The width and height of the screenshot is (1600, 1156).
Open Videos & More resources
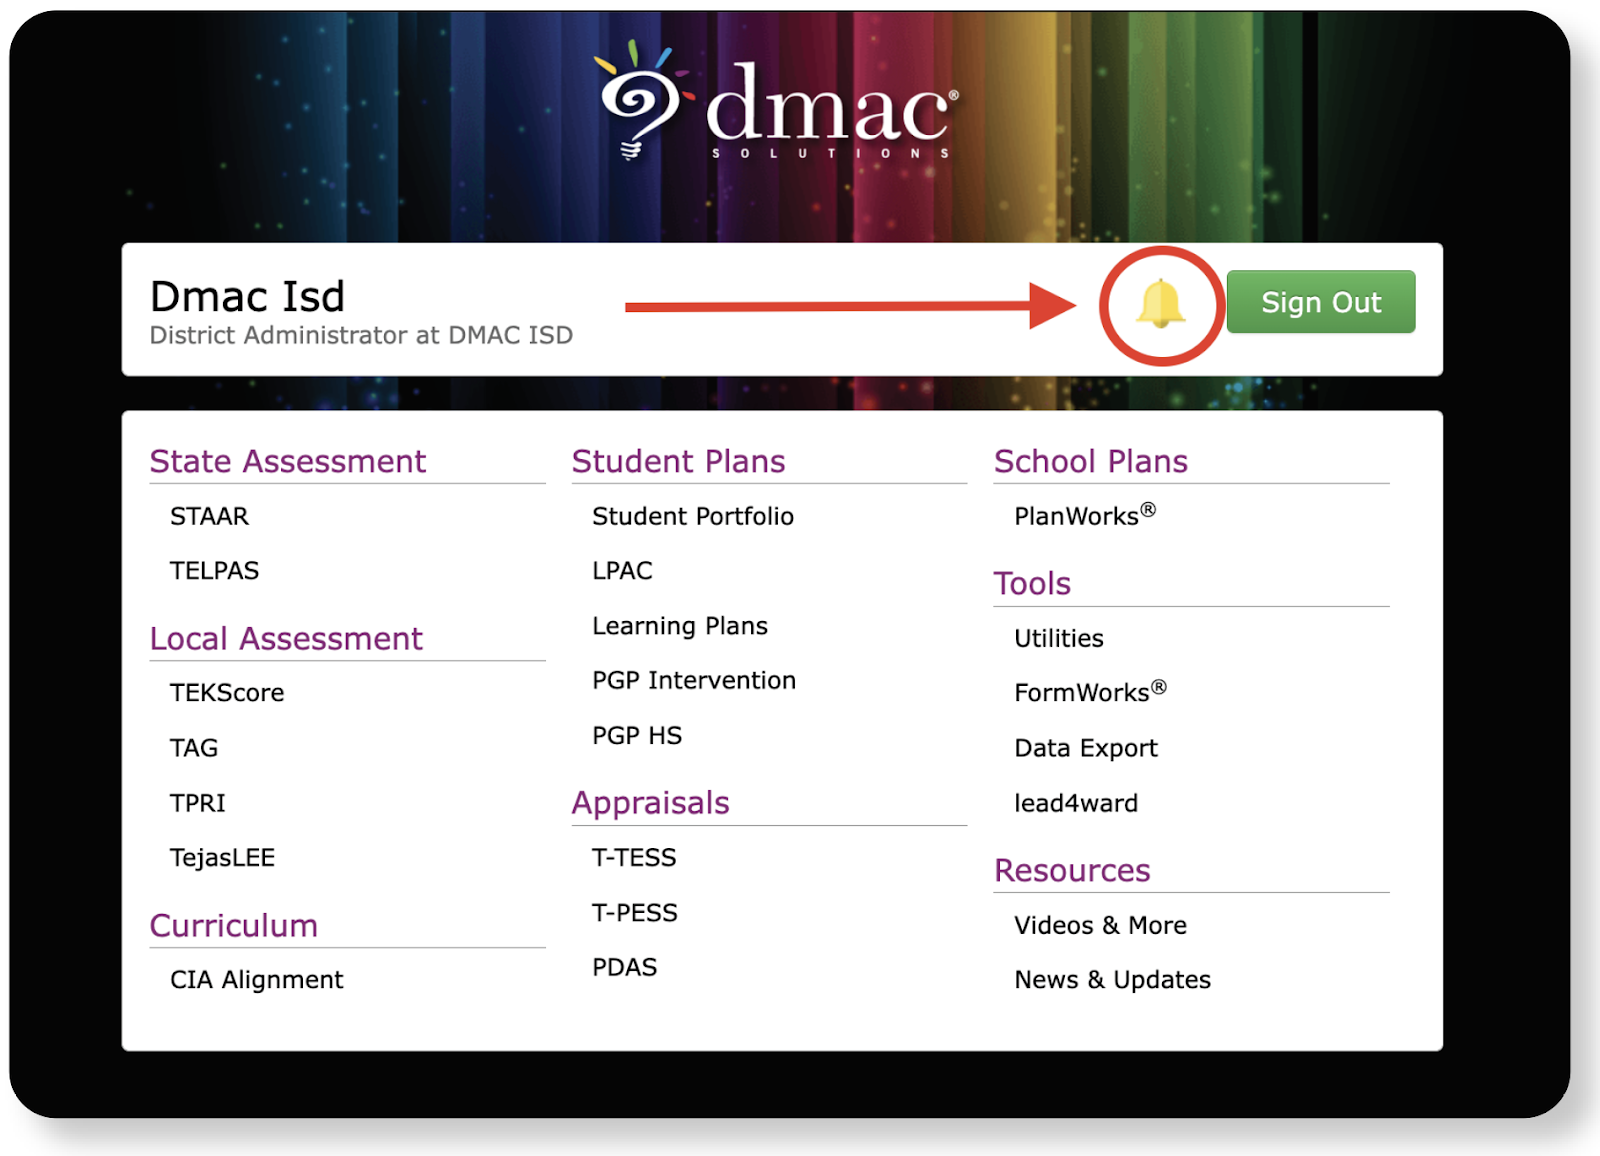coord(1100,925)
